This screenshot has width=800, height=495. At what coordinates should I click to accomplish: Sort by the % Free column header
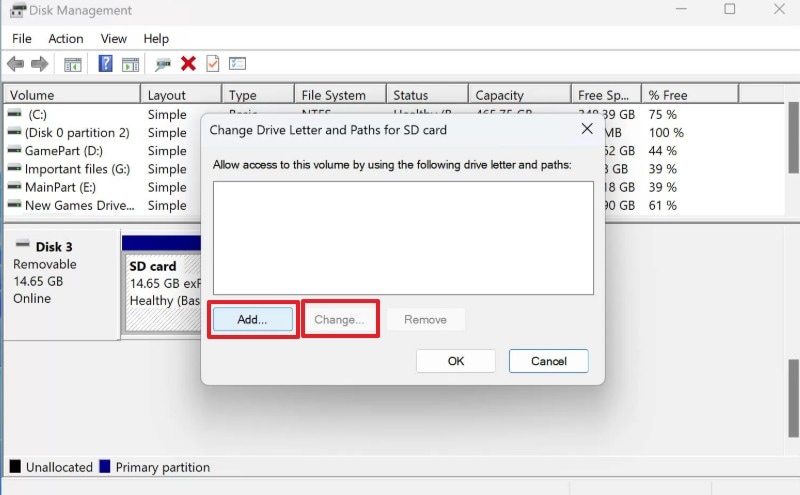[x=690, y=95]
